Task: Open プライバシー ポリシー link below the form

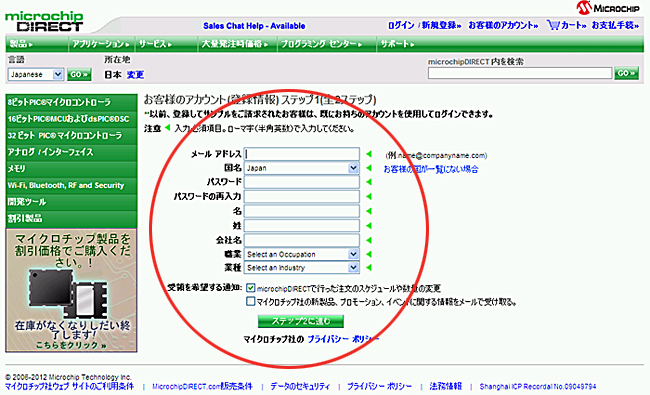Action: click(343, 339)
